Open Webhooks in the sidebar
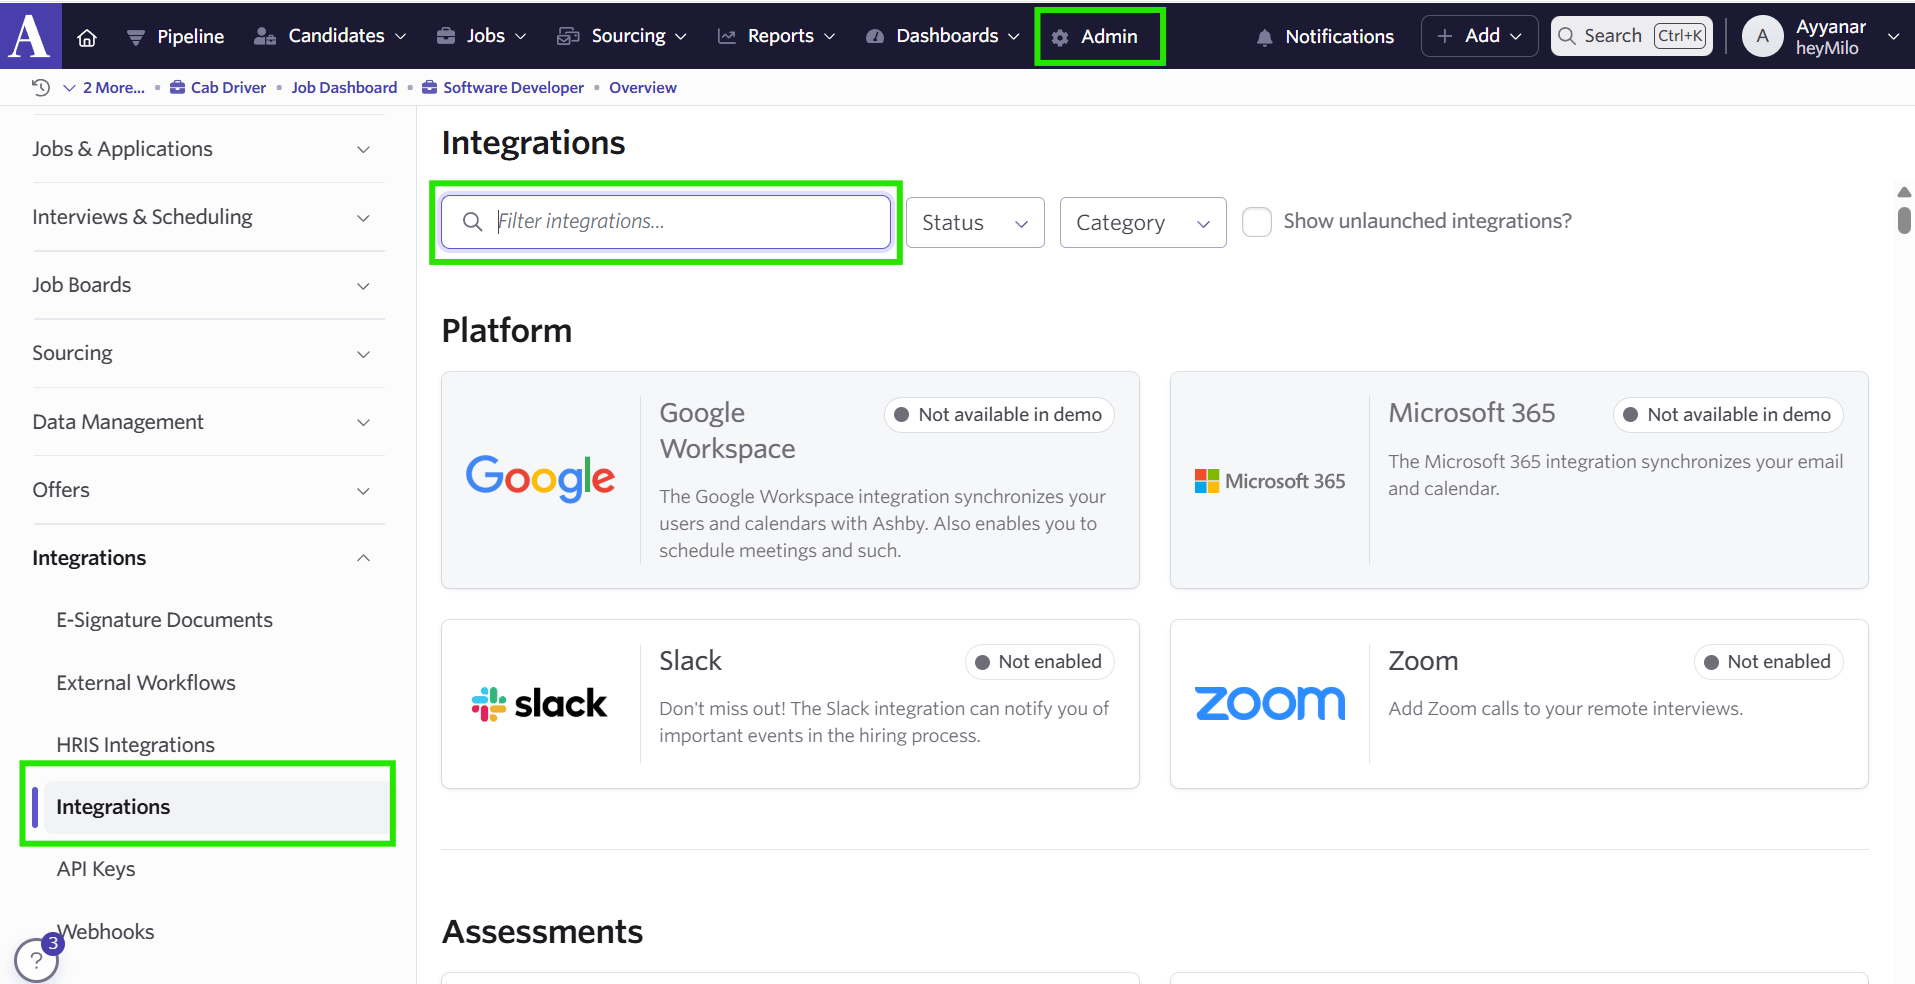 [105, 932]
